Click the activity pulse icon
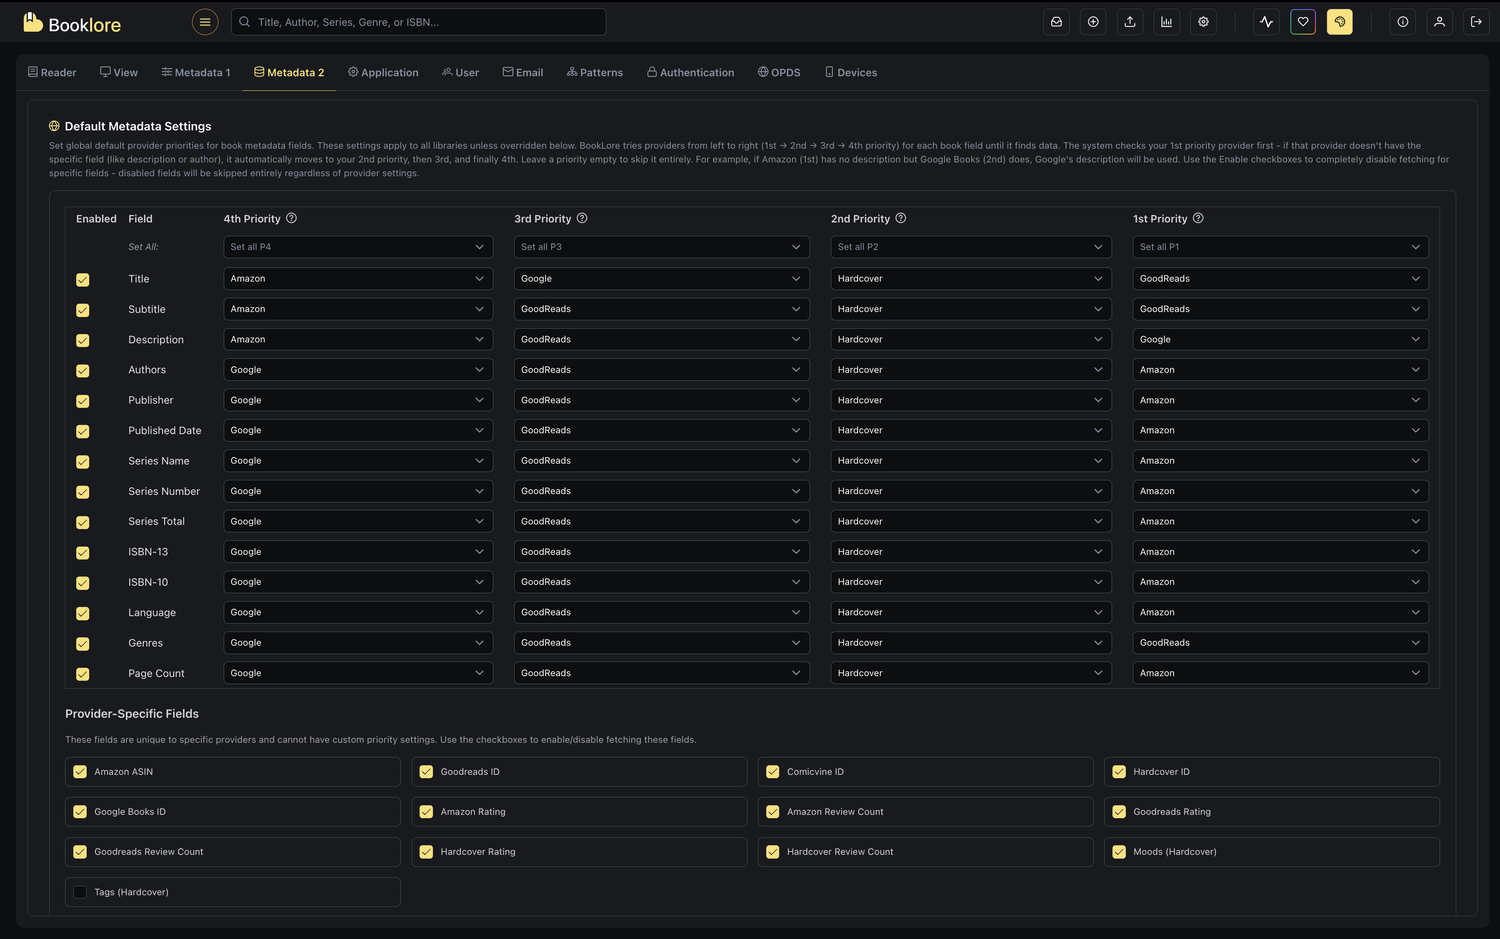 coord(1266,21)
